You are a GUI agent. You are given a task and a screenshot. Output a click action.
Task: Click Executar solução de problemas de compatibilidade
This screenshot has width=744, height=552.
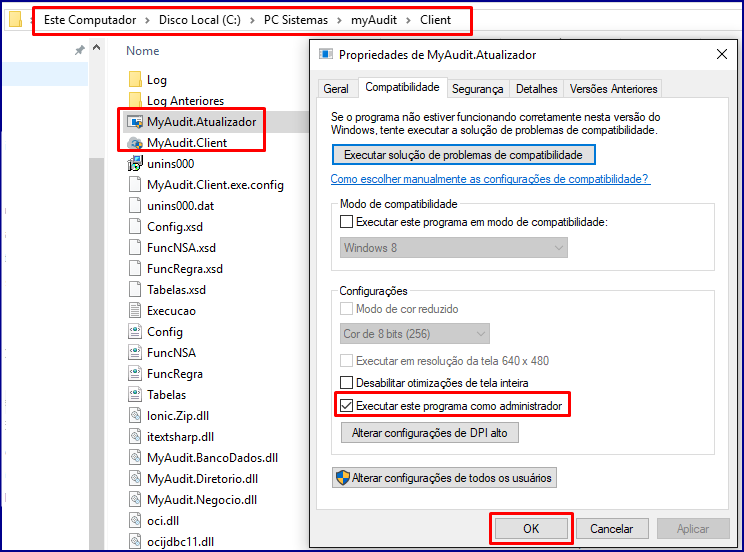pos(464,155)
